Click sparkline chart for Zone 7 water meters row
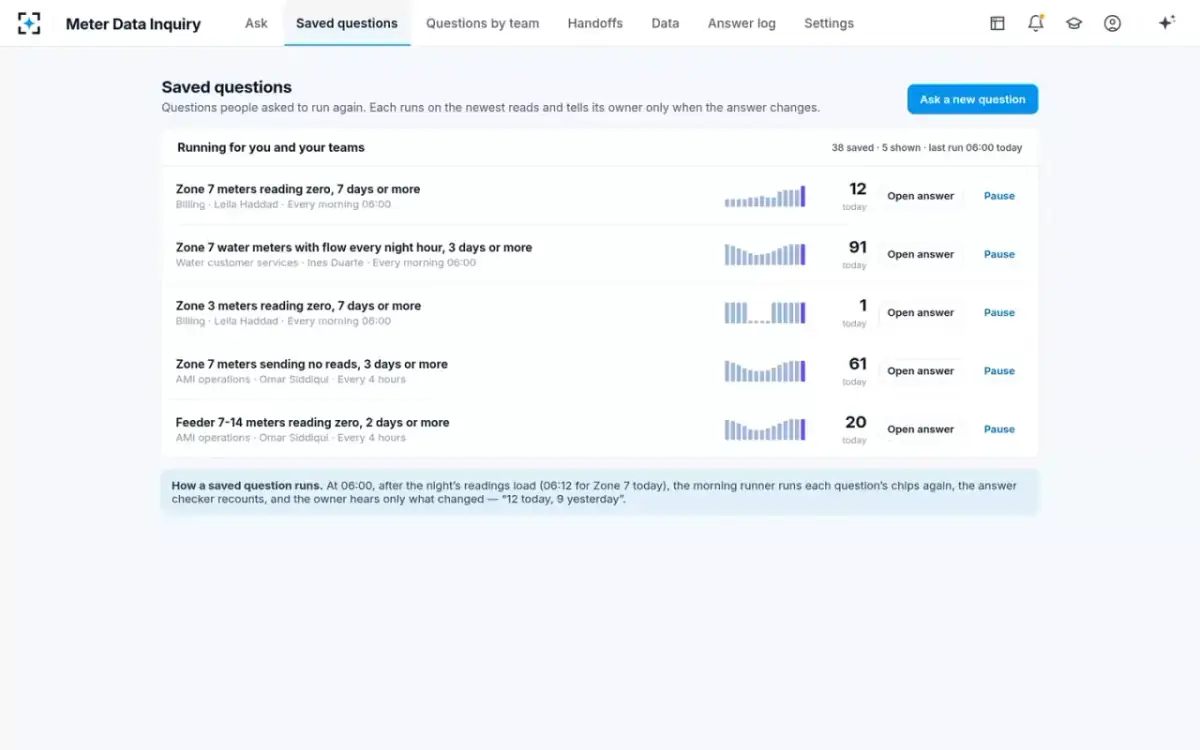The height and width of the screenshot is (750, 1200). pos(765,254)
